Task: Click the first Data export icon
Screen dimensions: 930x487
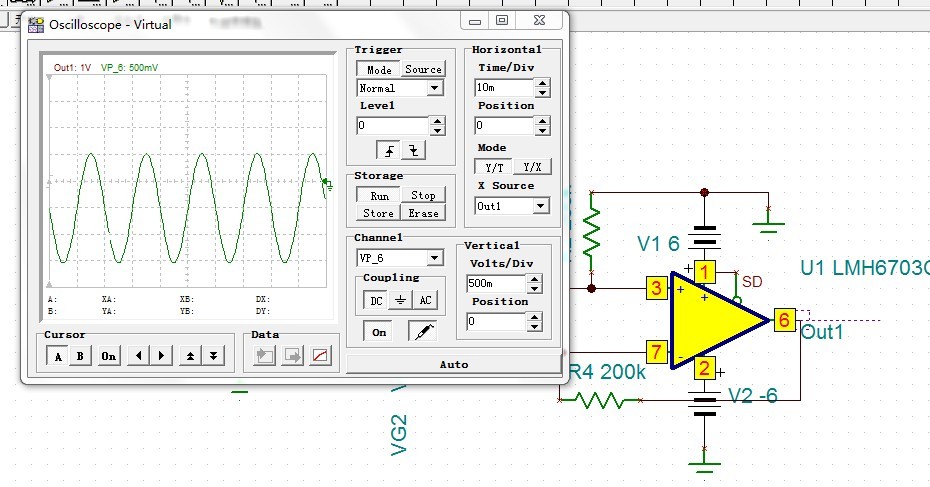Action: coord(265,356)
